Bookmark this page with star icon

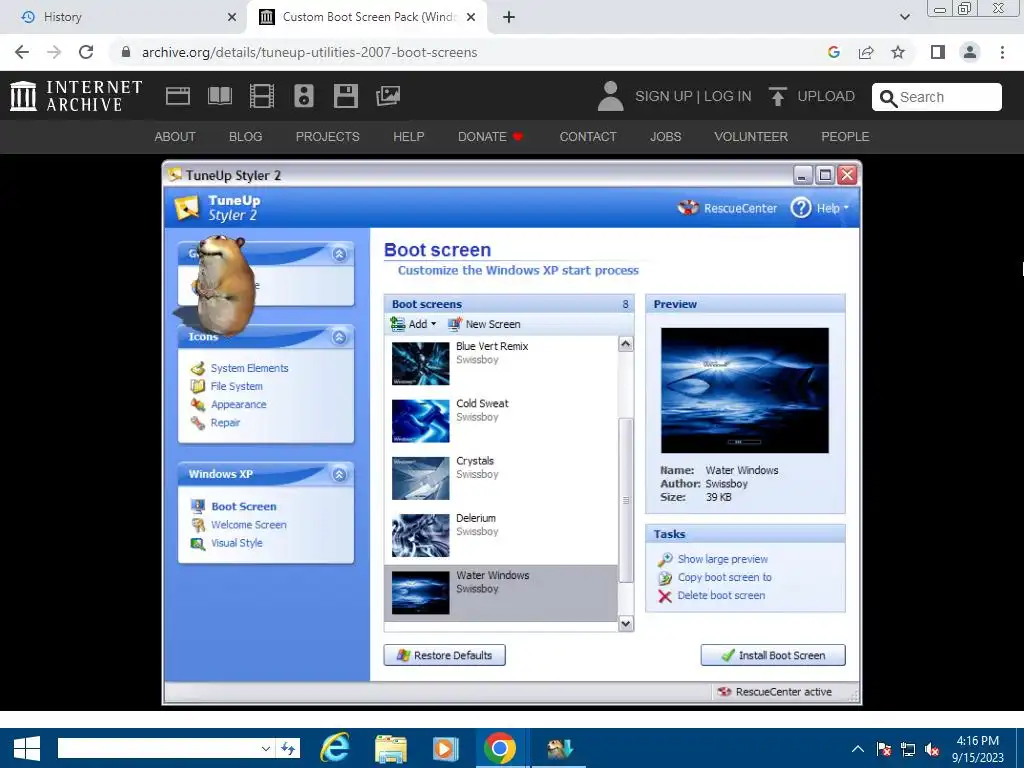coord(898,52)
